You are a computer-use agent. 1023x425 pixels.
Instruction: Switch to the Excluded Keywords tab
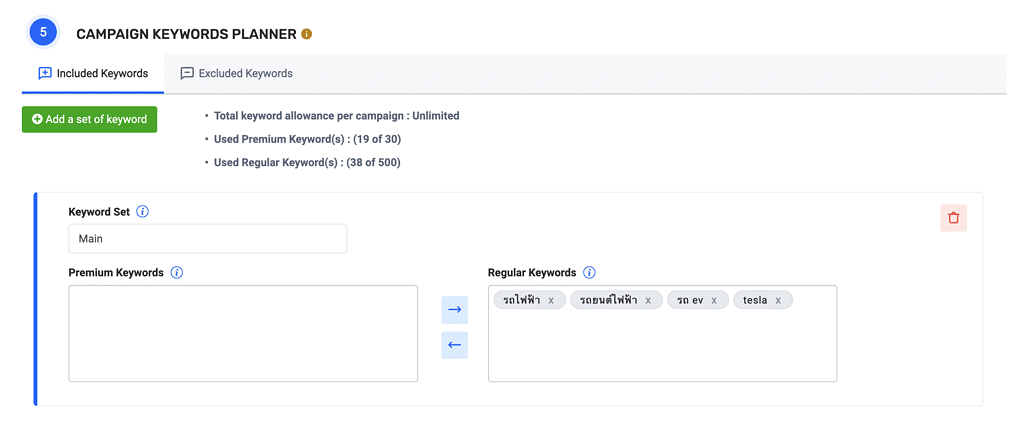236,73
